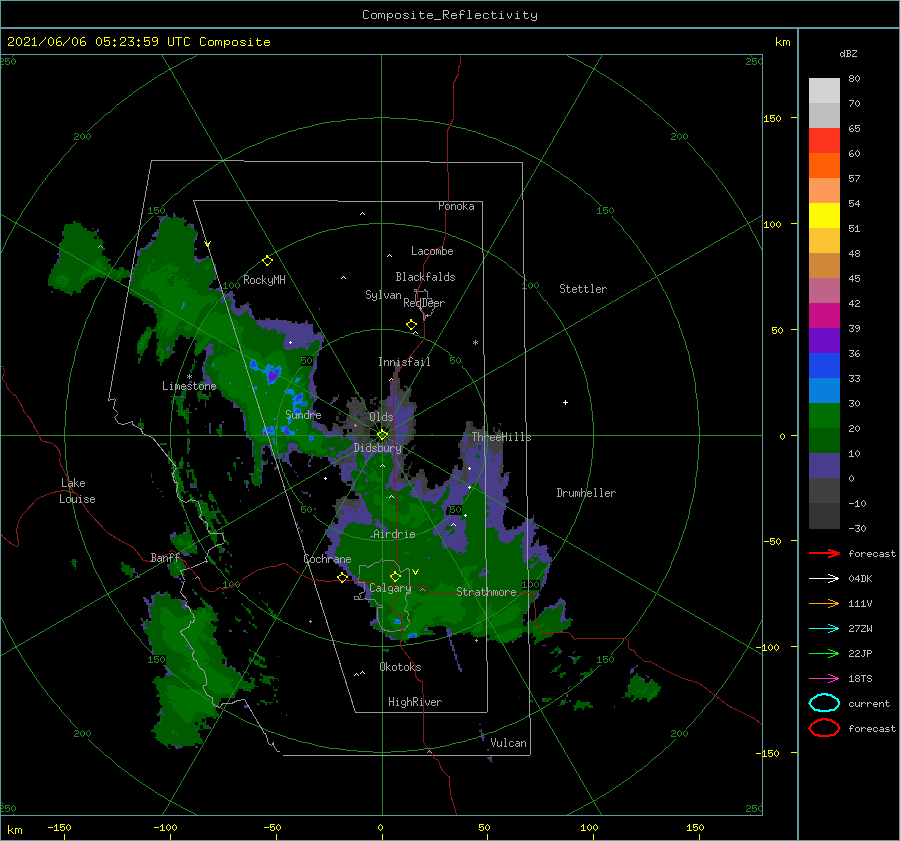900x841 pixels.
Task: Click the 65 dBZ red swatch
Action: [824, 141]
